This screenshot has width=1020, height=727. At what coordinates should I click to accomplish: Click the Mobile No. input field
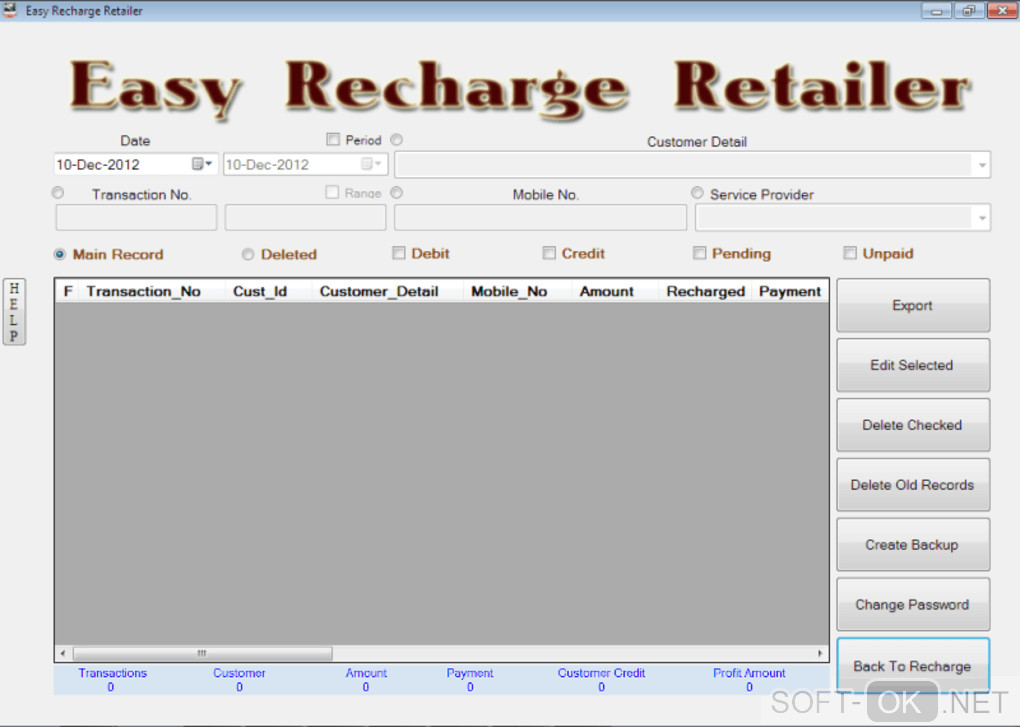click(x=540, y=218)
